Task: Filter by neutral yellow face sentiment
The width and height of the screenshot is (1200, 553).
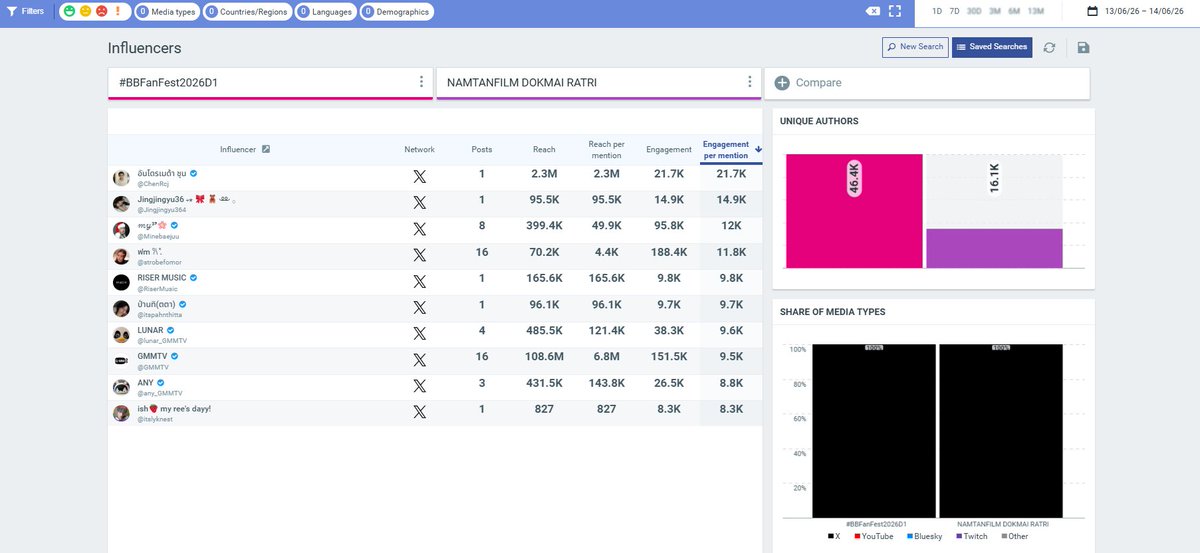Action: pos(85,12)
